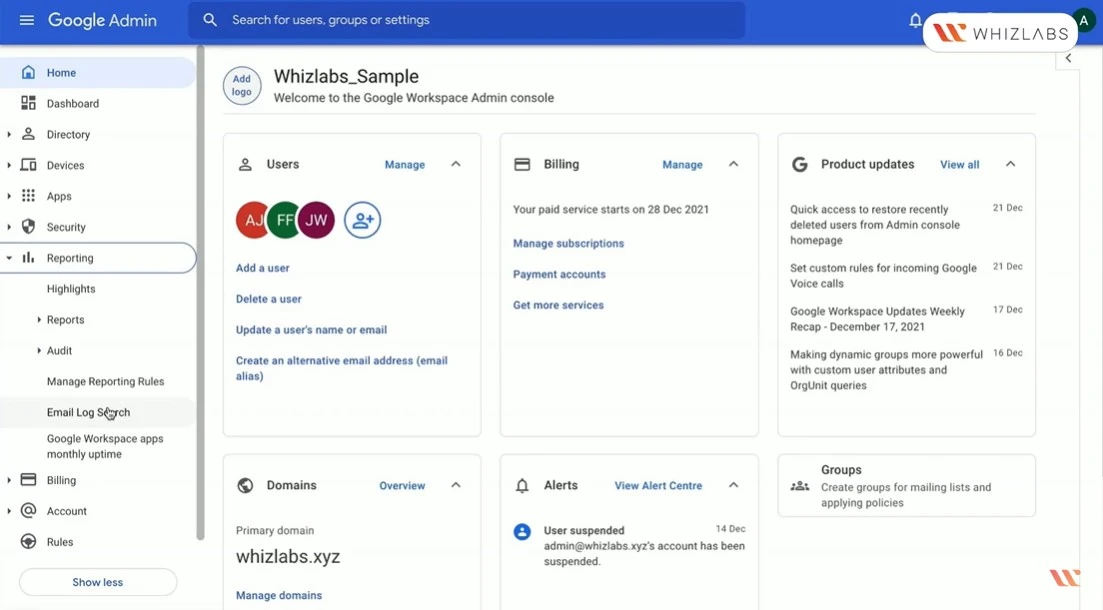Open the main hamburger menu

(x=27, y=20)
